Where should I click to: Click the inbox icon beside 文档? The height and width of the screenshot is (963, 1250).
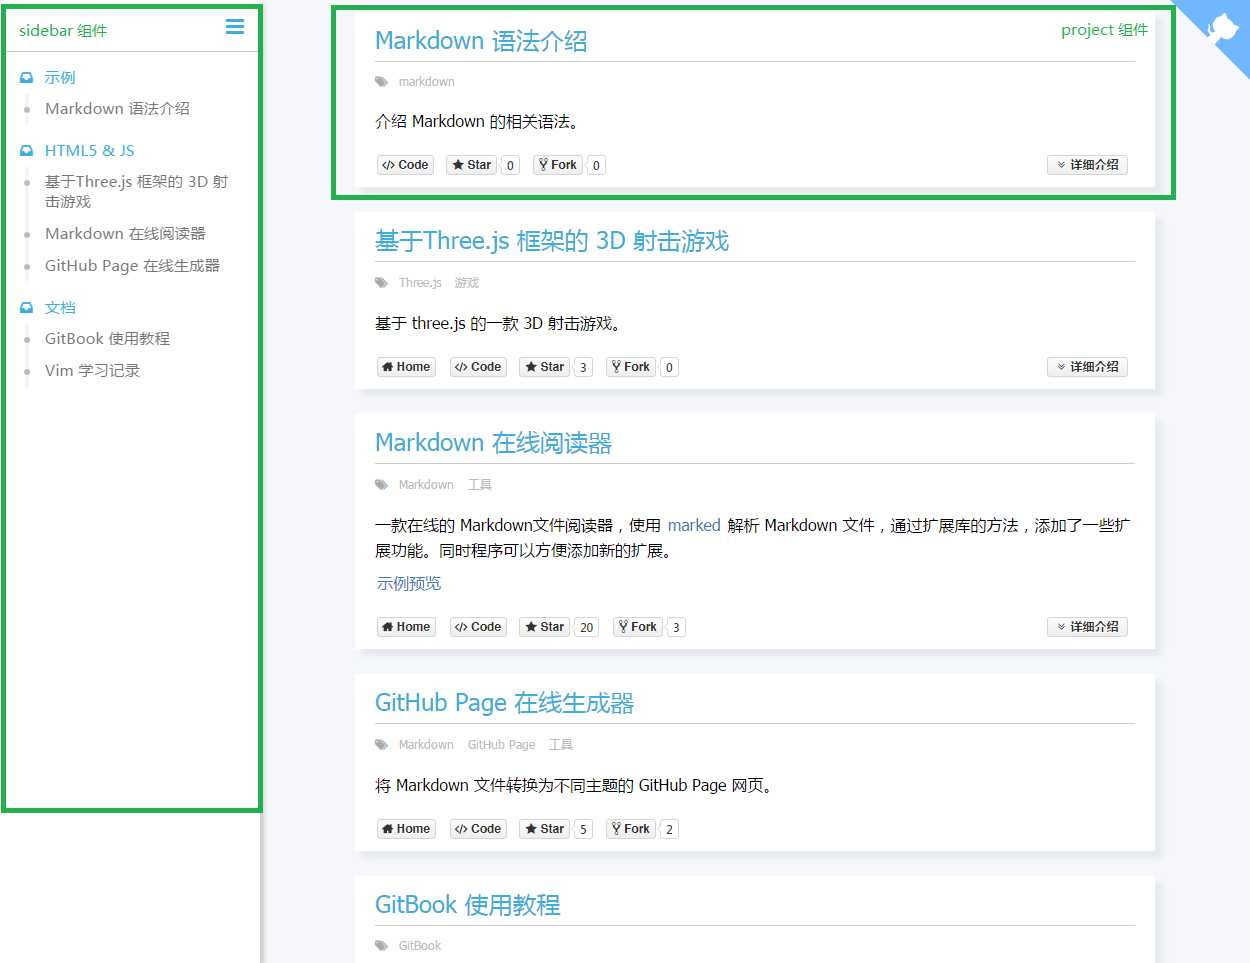pos(27,308)
